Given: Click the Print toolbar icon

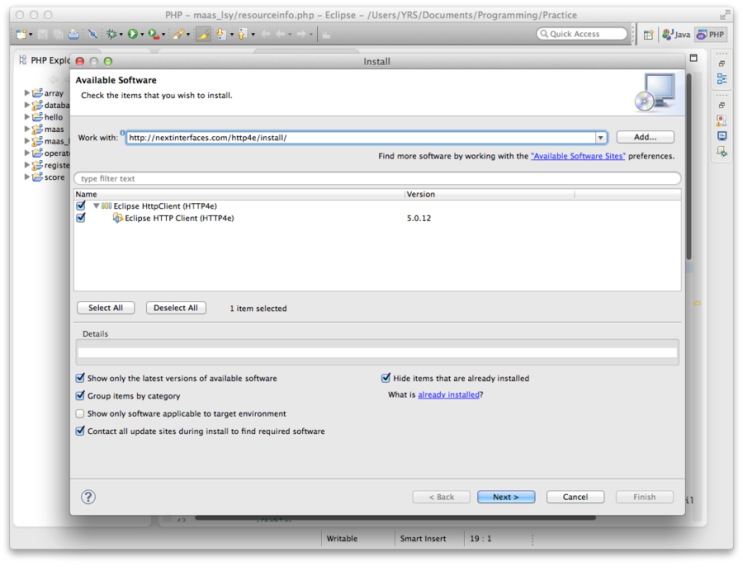Looking at the screenshot, I should coord(73,34).
